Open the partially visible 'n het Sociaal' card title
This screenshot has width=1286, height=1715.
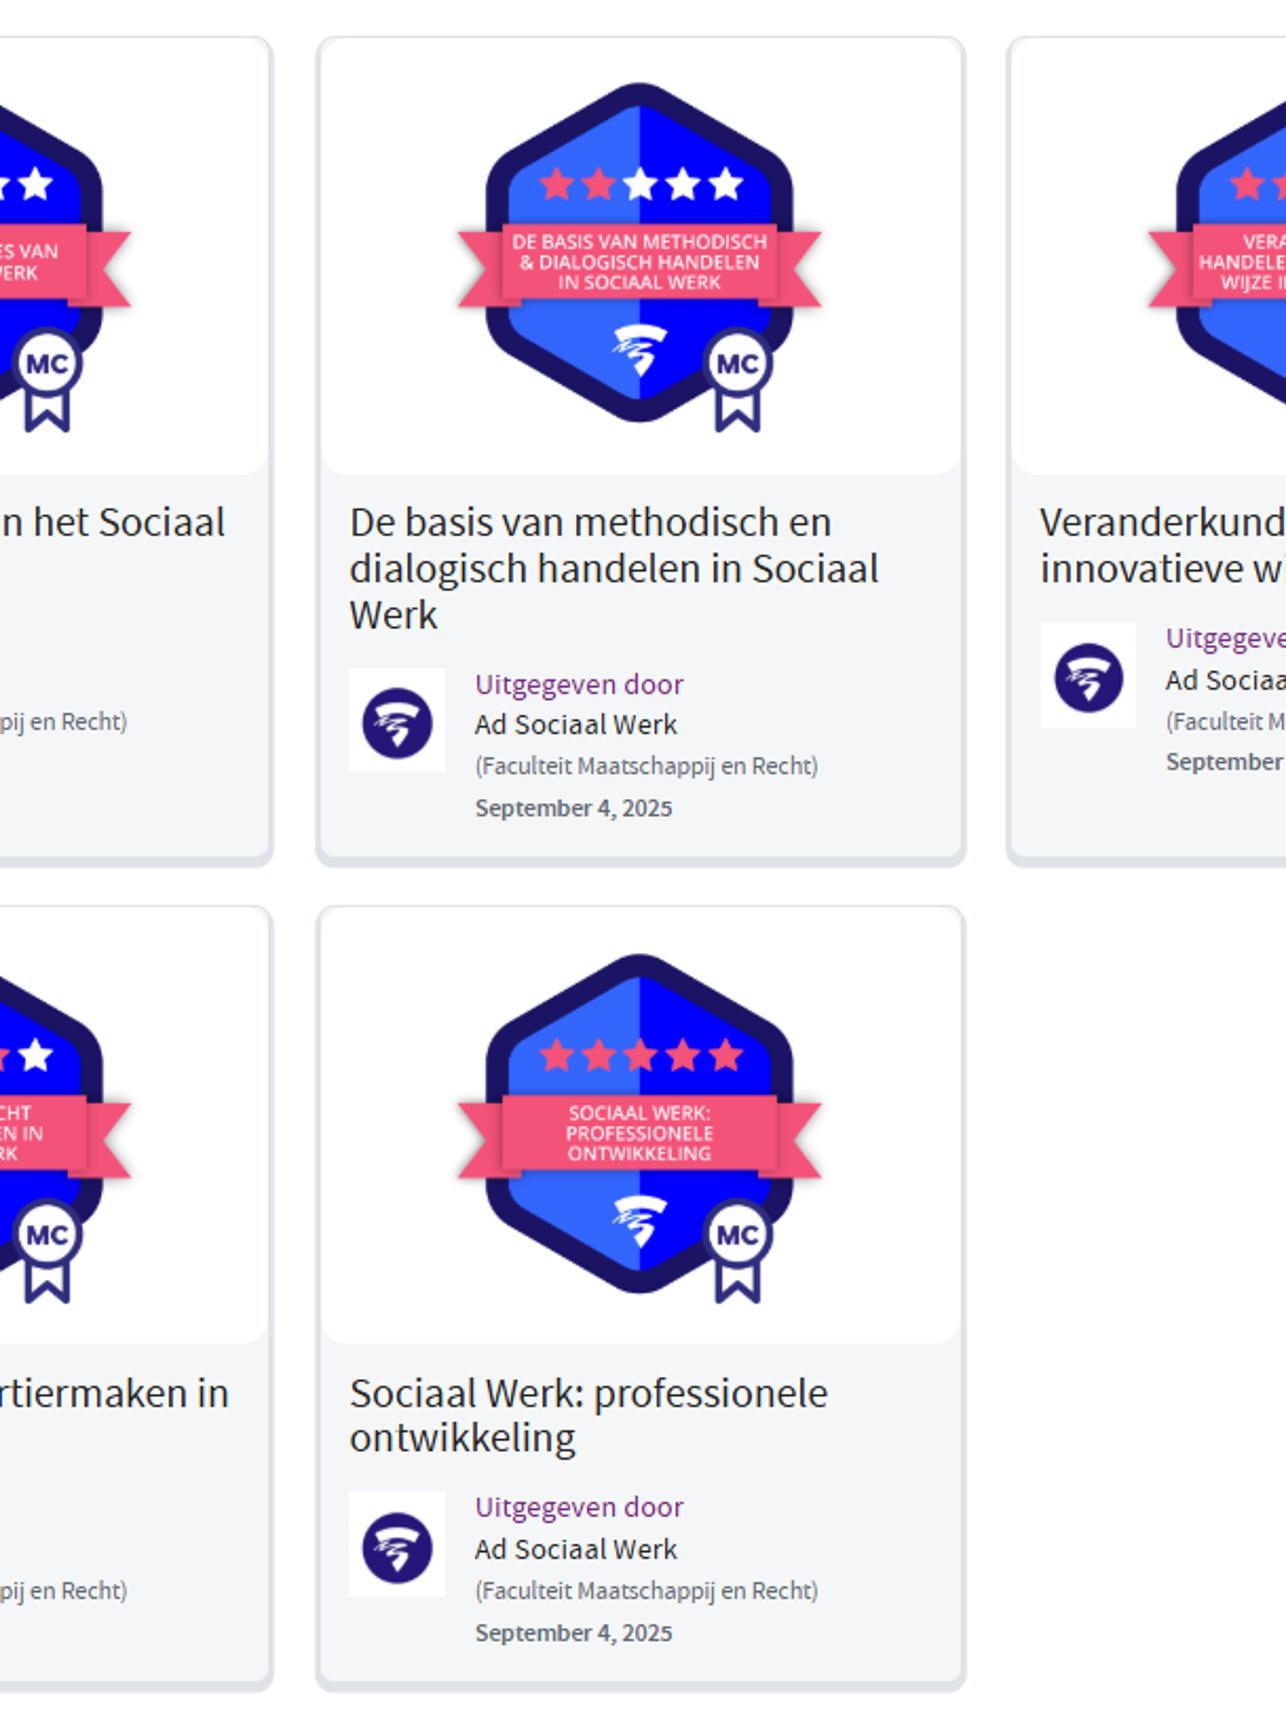tap(113, 522)
